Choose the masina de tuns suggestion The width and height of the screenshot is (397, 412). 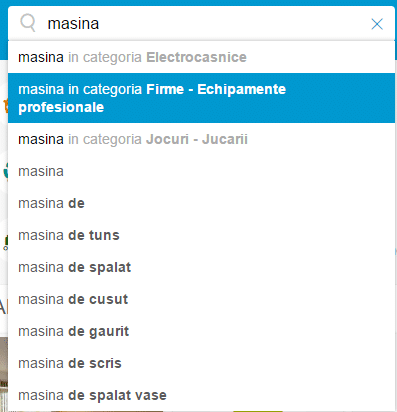tap(201, 235)
